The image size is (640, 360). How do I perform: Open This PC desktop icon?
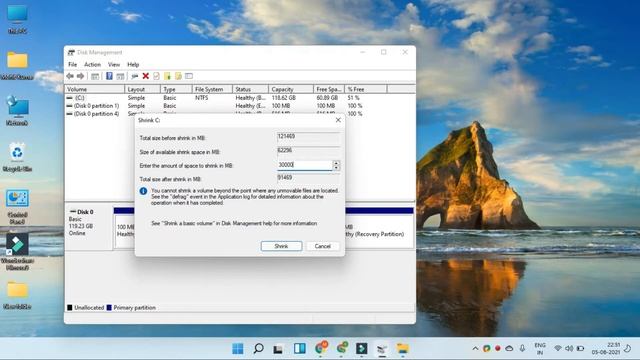pos(17,19)
